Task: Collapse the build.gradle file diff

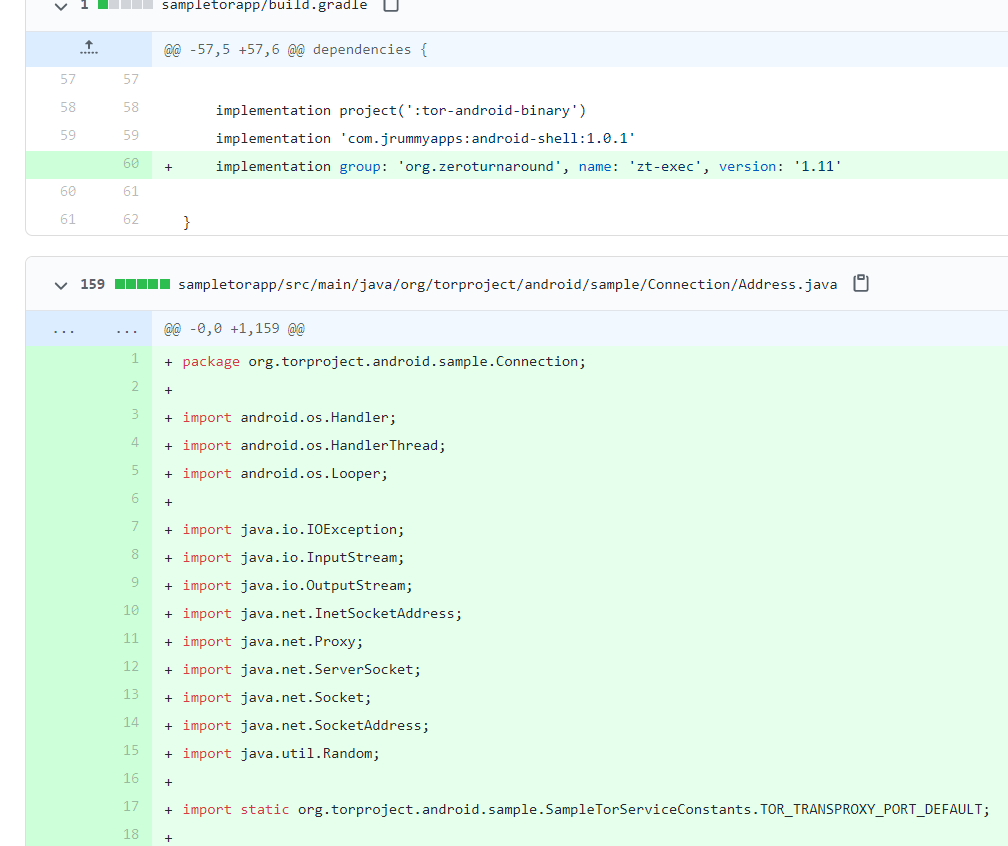Action: [61, 6]
